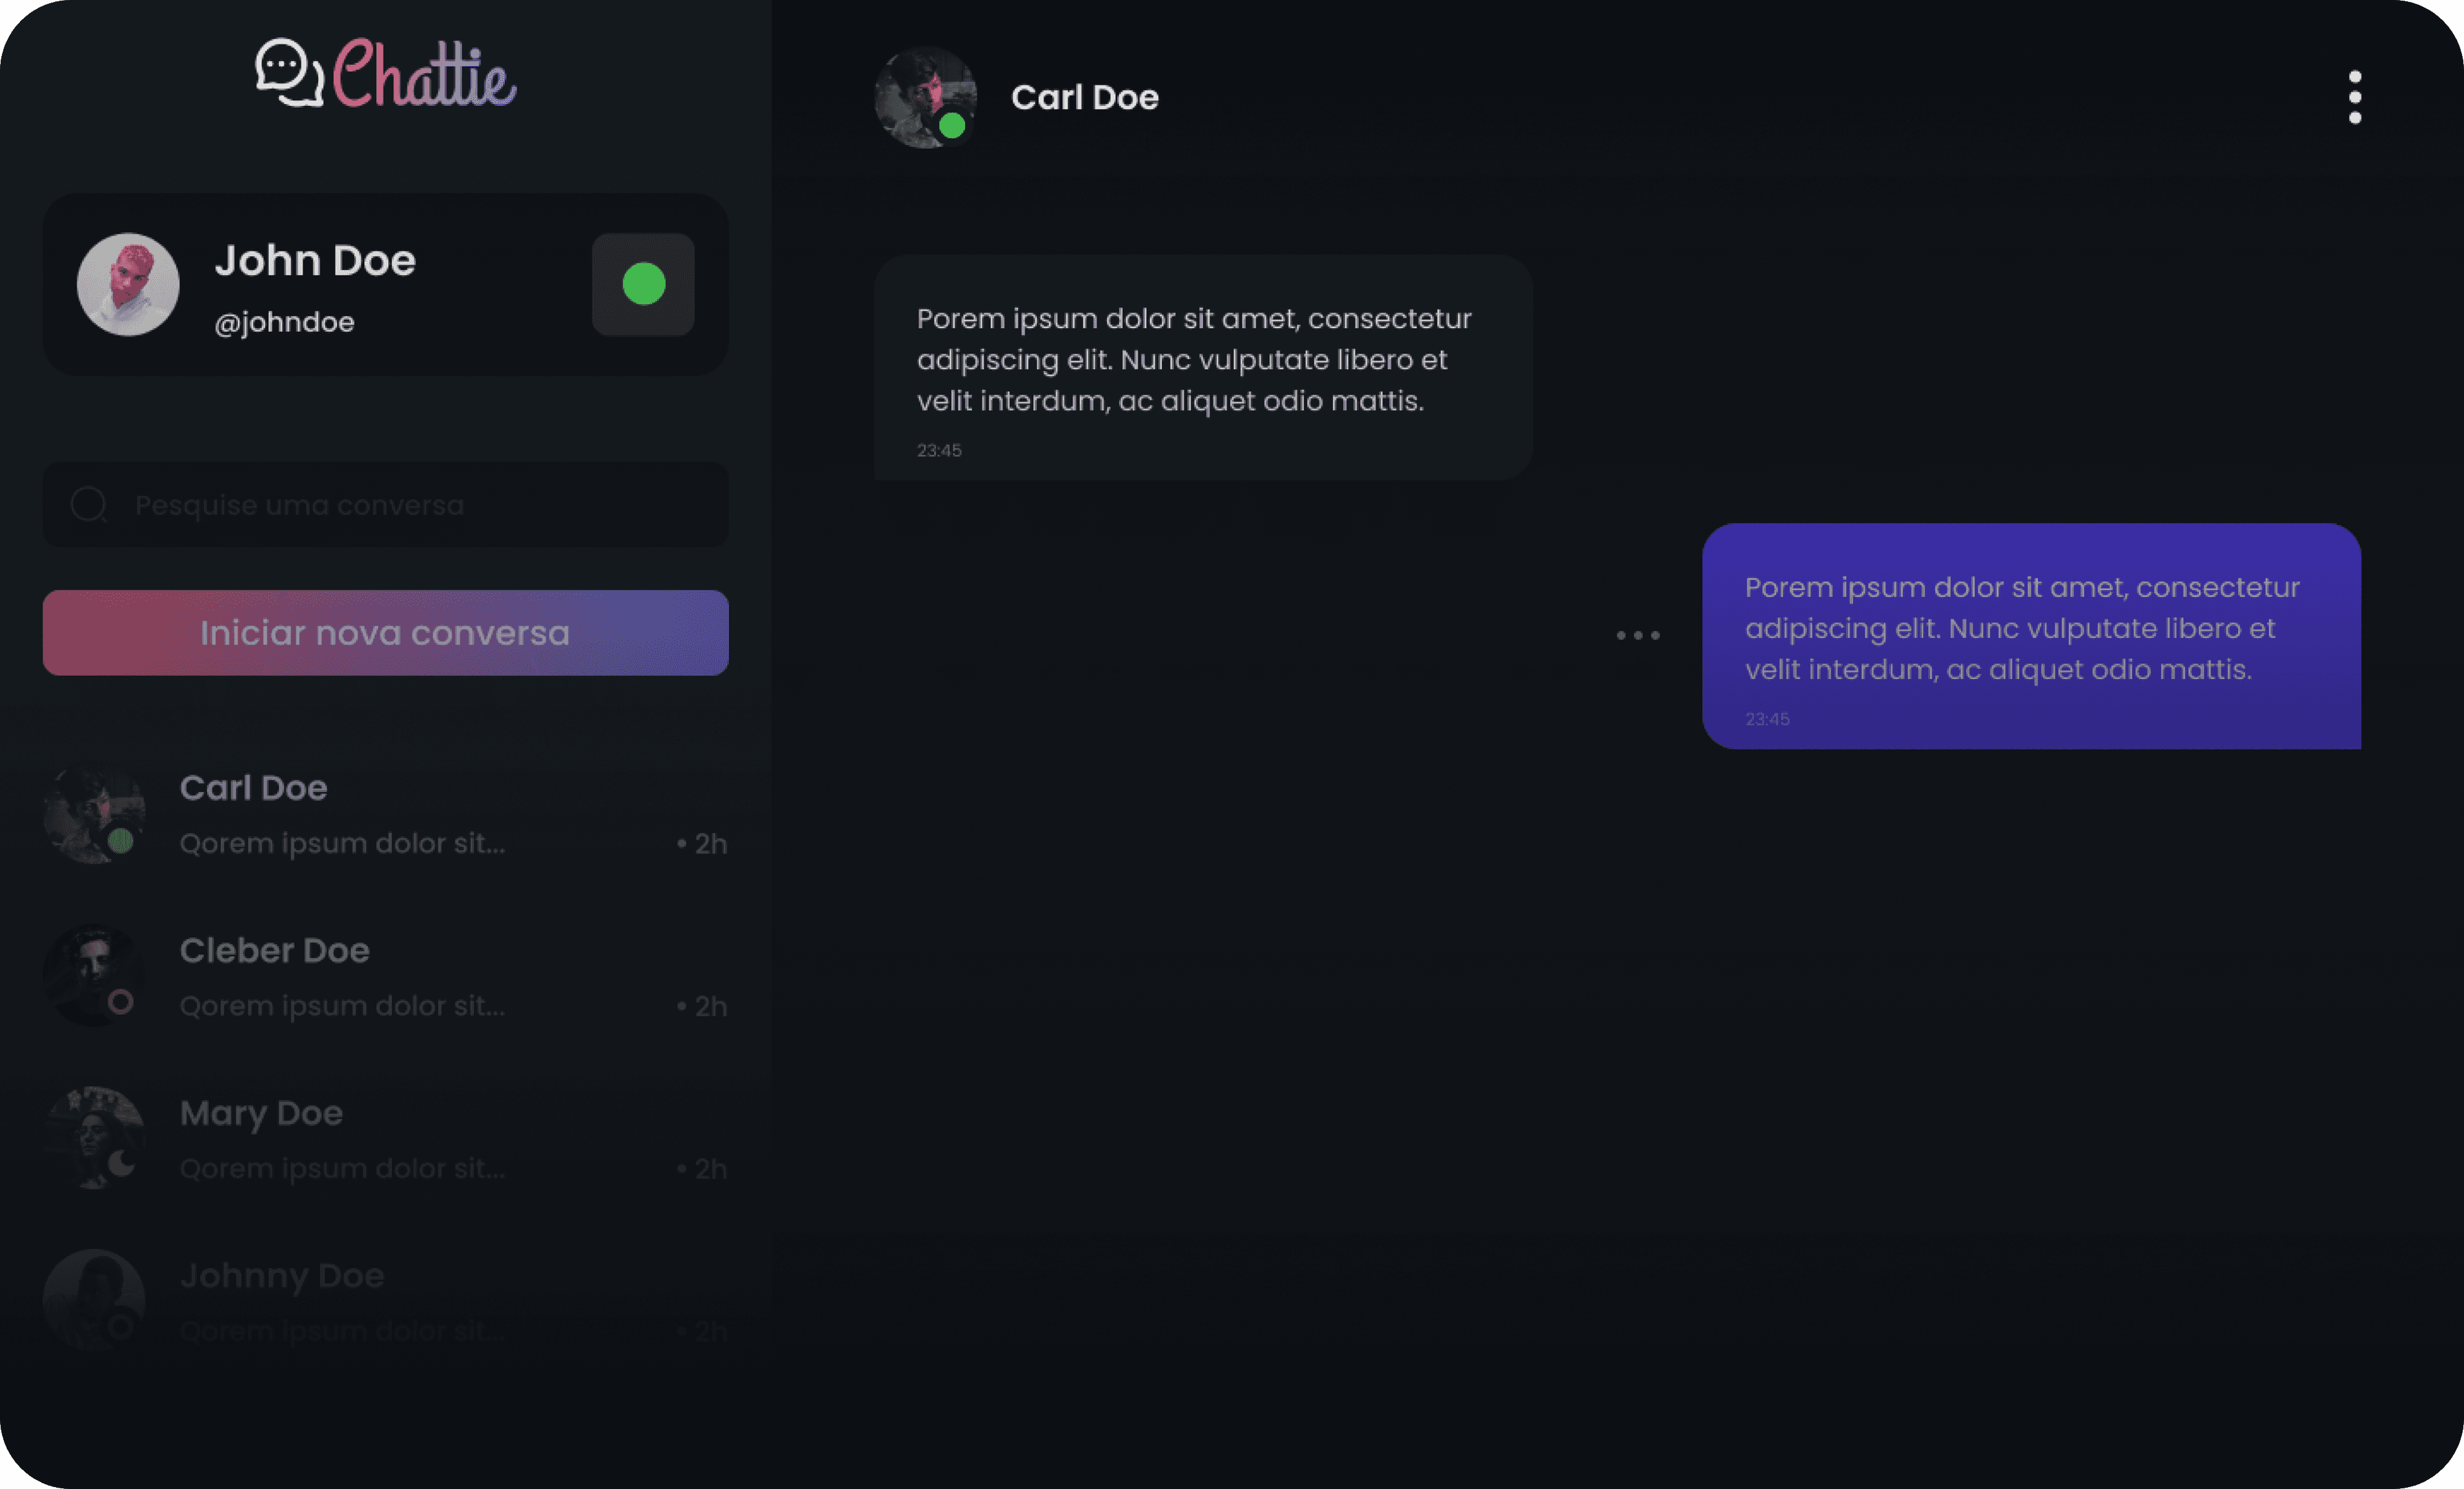Open the Carl Doe conversation in list

pos(385,814)
